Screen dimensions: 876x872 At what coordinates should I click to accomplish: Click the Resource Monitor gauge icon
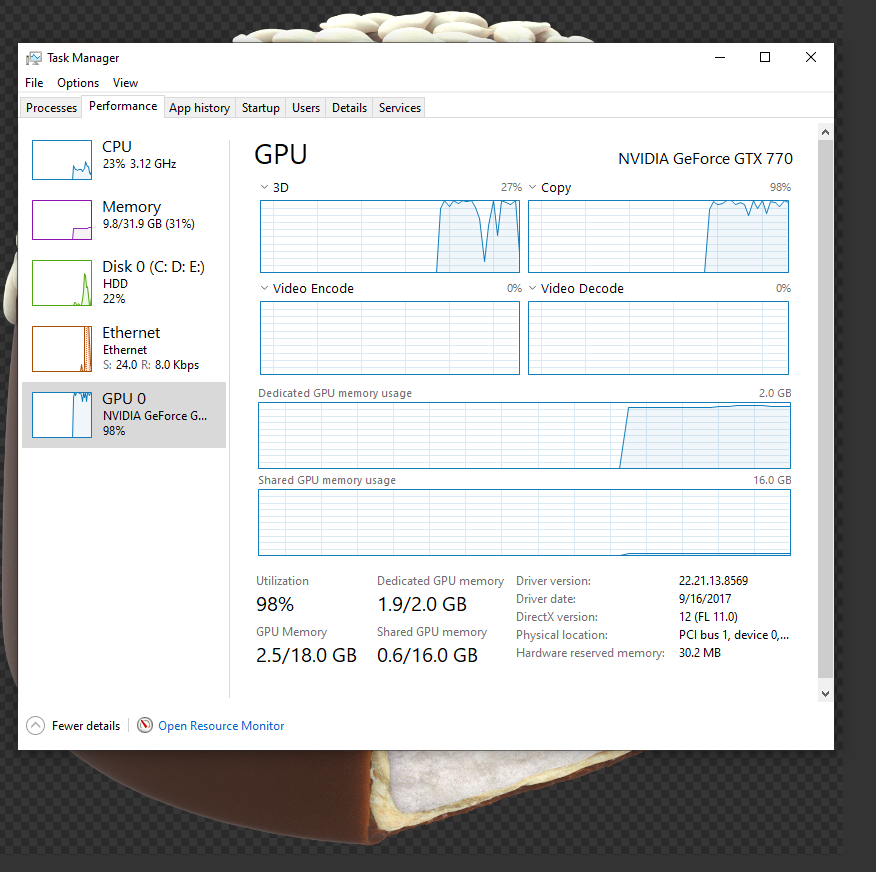[x=145, y=725]
